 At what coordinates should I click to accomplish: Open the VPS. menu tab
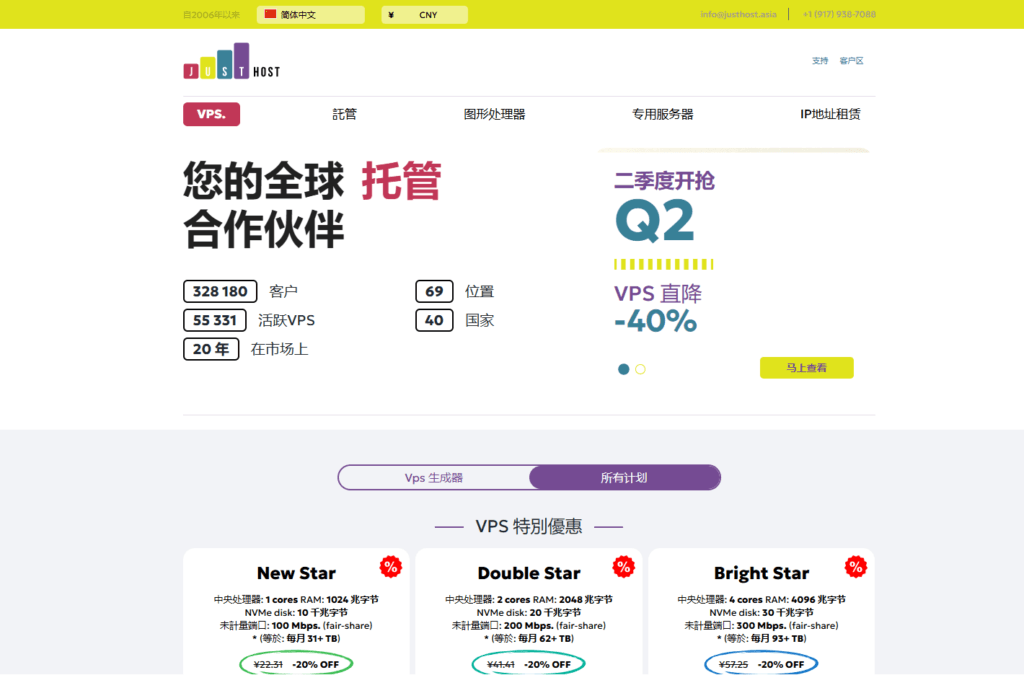(x=211, y=114)
